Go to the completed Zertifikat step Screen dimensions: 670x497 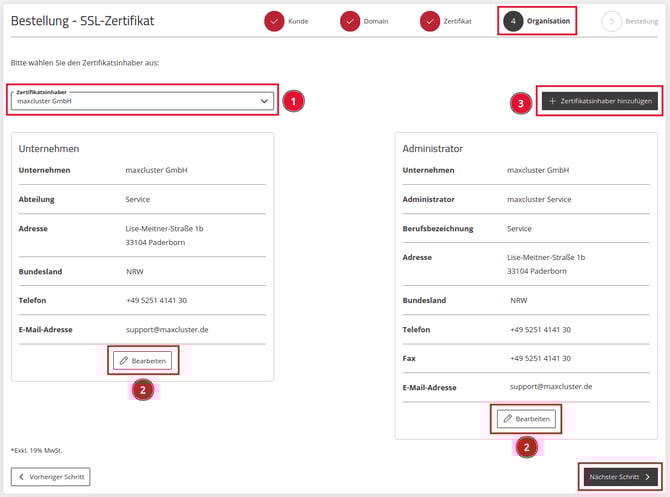430,21
